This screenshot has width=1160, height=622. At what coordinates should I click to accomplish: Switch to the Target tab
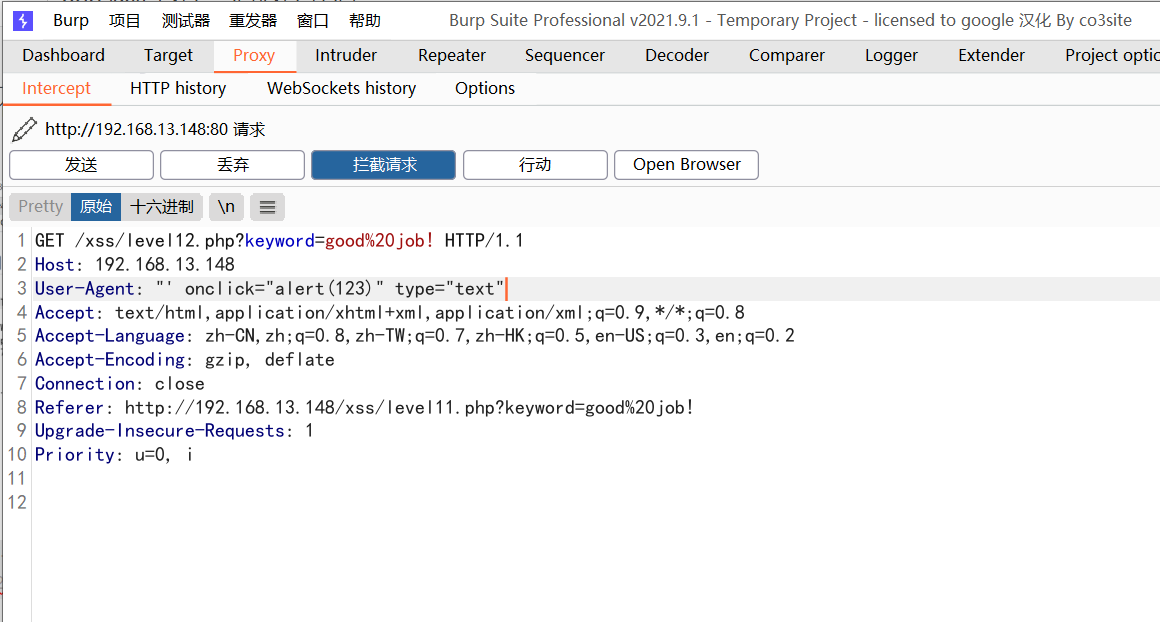click(168, 55)
